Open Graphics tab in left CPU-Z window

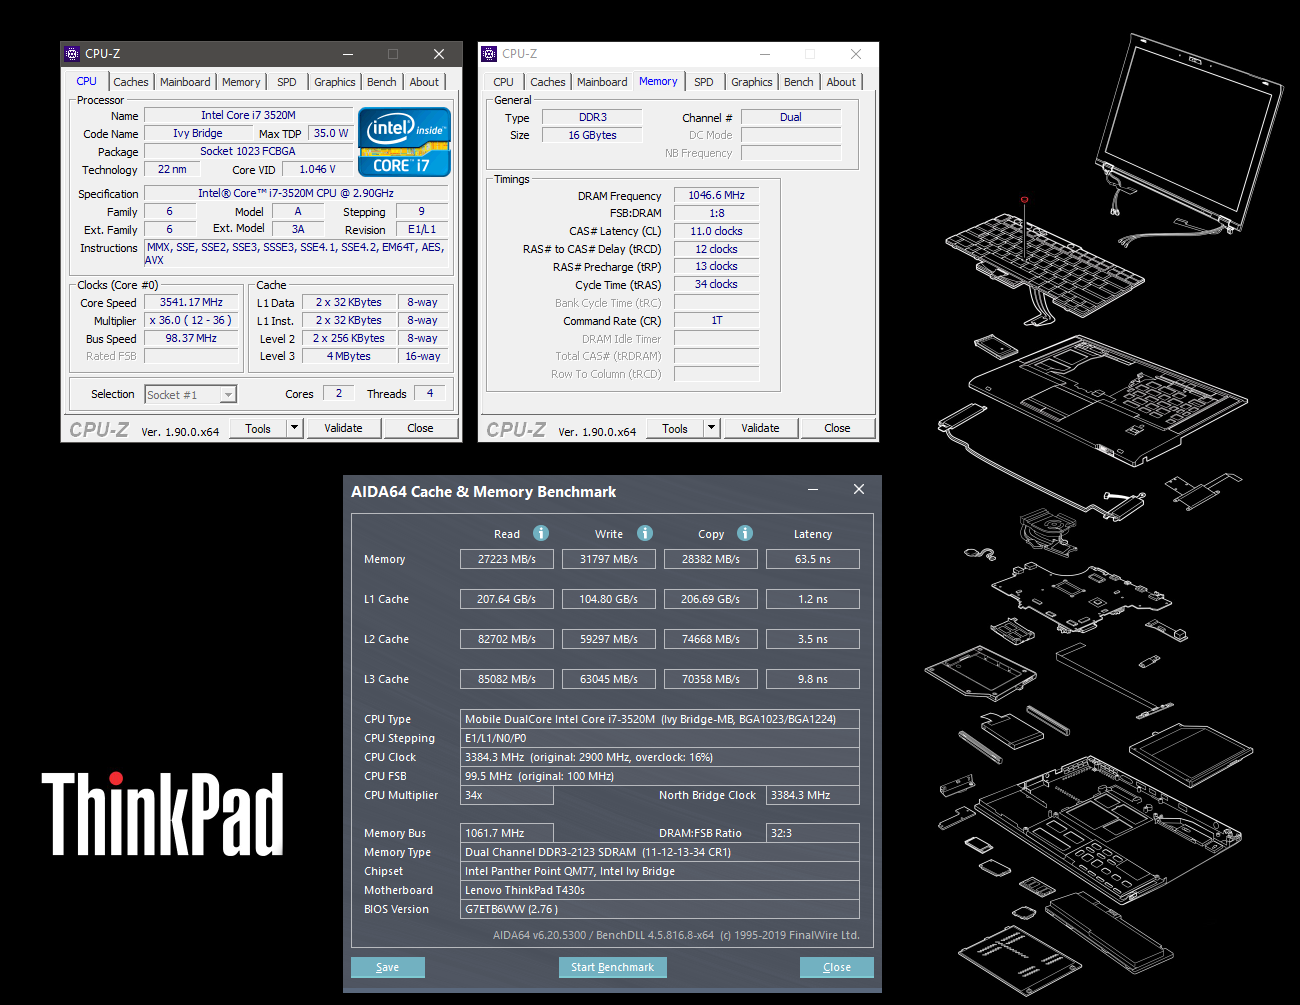coord(335,82)
